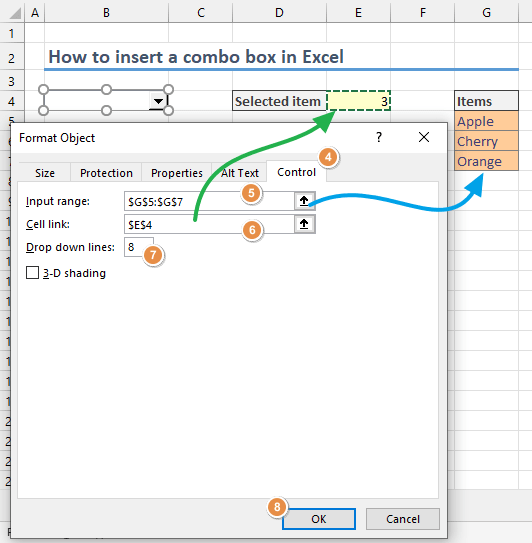
Task: Close the Format Object dialog
Action: pyautogui.click(x=424, y=137)
